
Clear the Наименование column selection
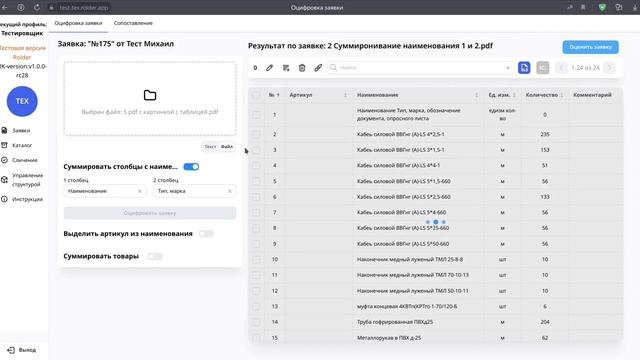pos(140,191)
